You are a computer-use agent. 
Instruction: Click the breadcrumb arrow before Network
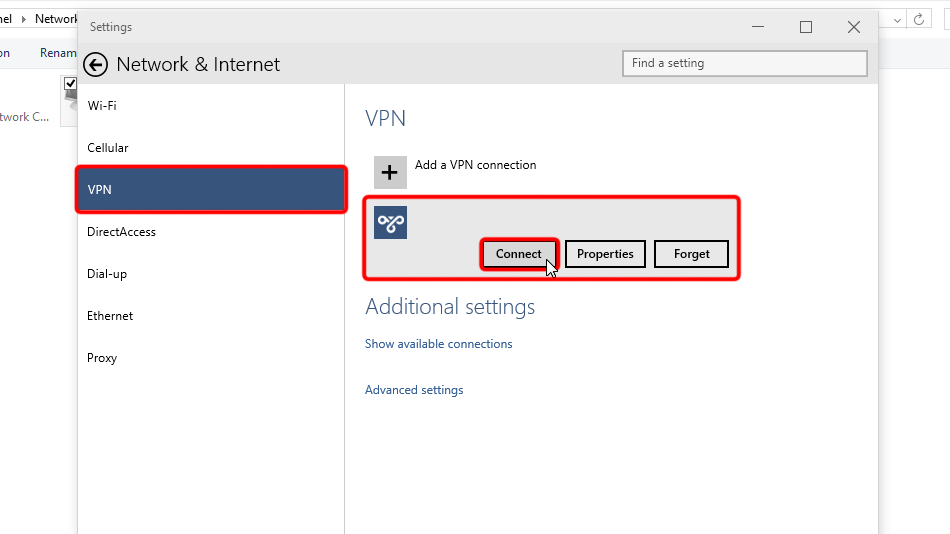click(x=25, y=19)
